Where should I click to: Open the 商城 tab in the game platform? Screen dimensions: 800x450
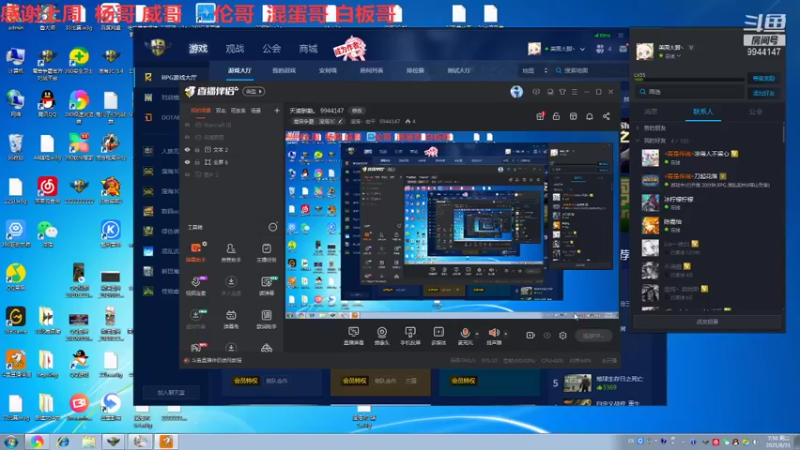click(308, 48)
